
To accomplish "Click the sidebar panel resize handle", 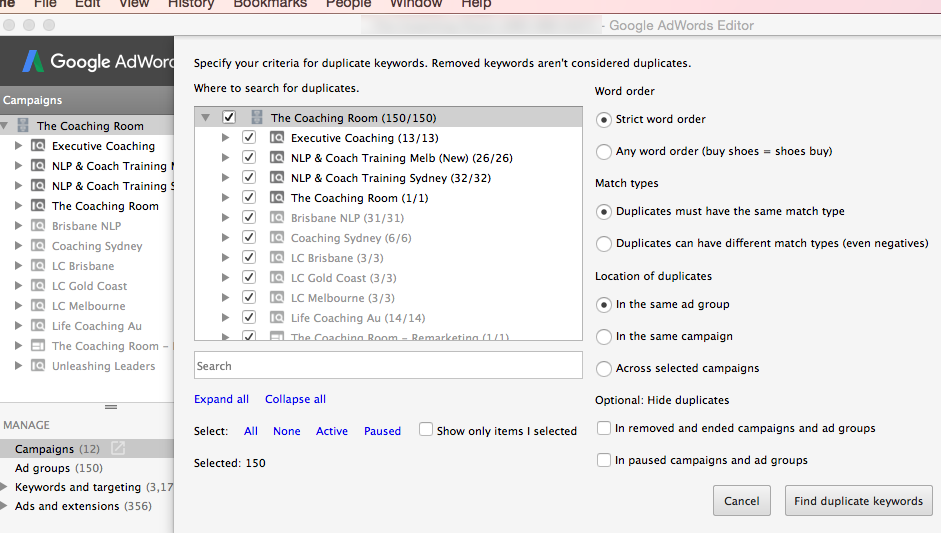I will pos(111,406).
